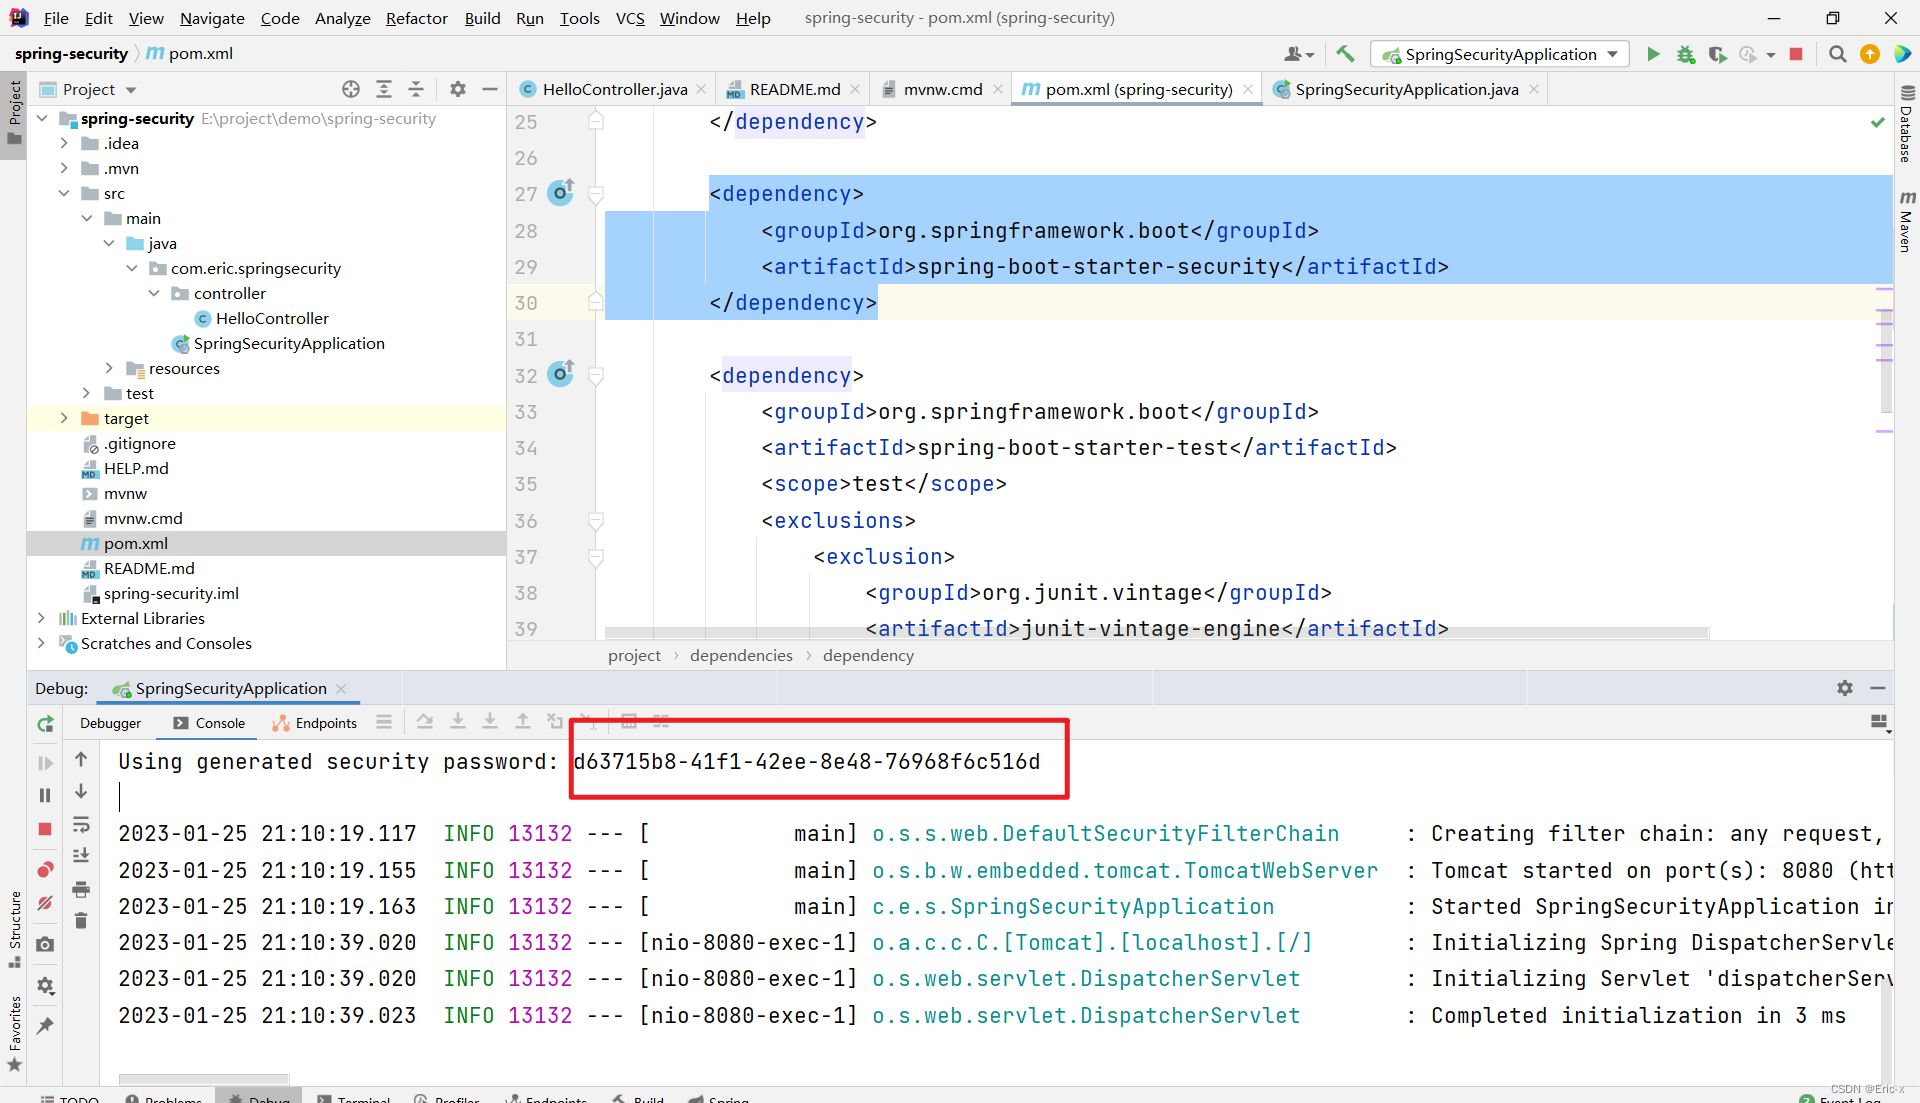Stop the debug session red square
This screenshot has width=1920, height=1103.
45,829
